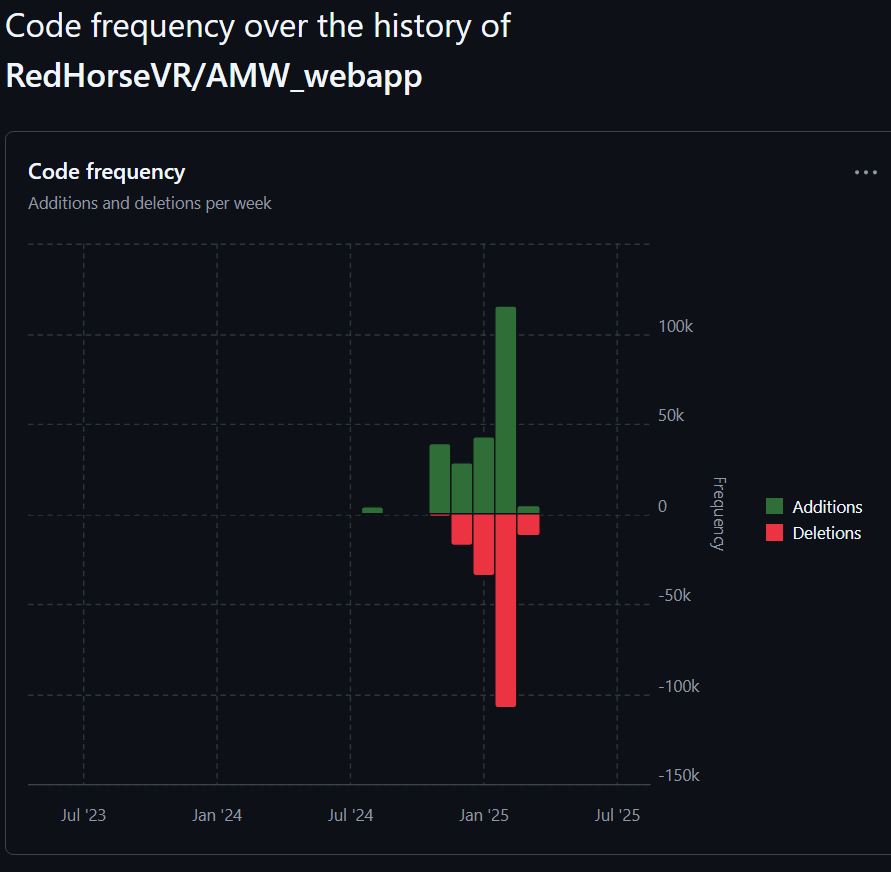891x872 pixels.
Task: Open the three-dot chart options menu
Action: [865, 172]
